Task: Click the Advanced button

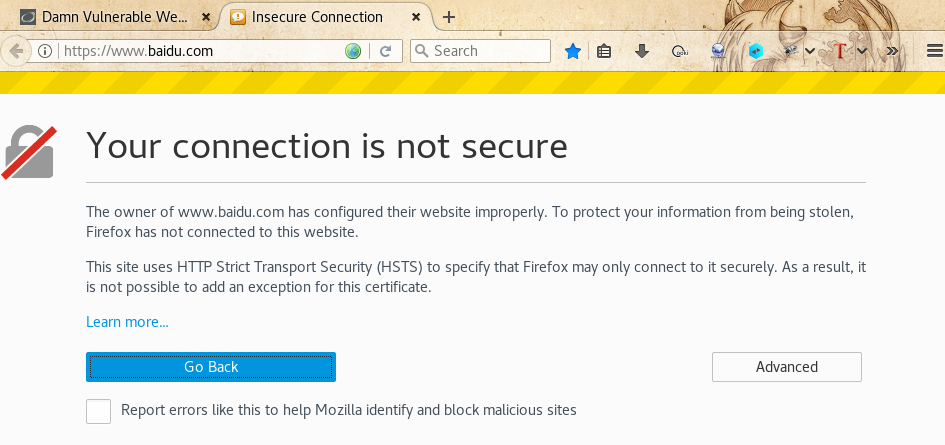Action: pos(786,367)
